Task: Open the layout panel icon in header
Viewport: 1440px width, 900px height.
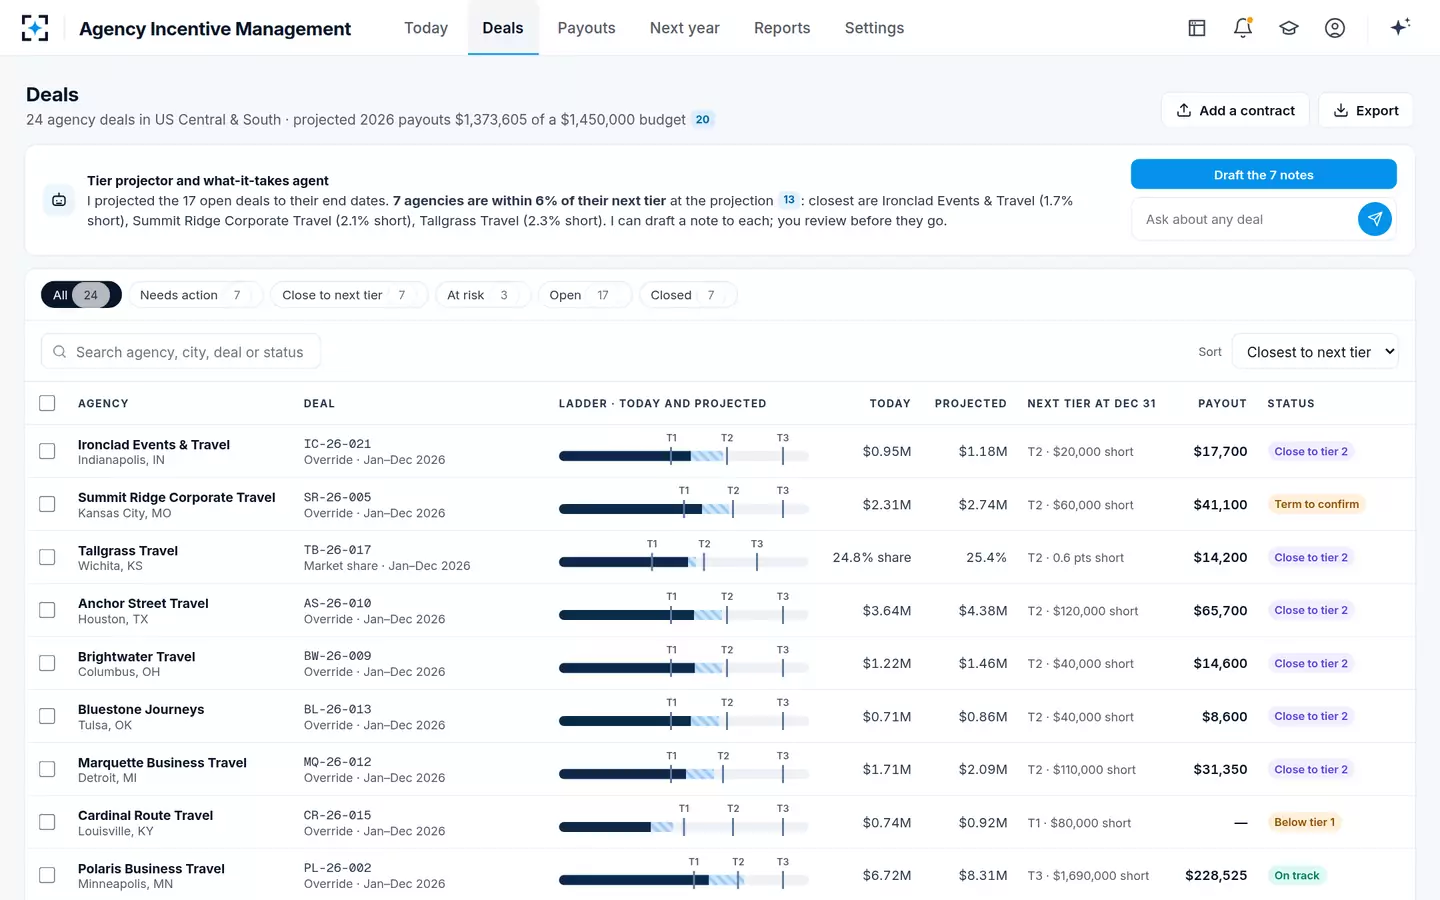Action: [x=1197, y=28]
